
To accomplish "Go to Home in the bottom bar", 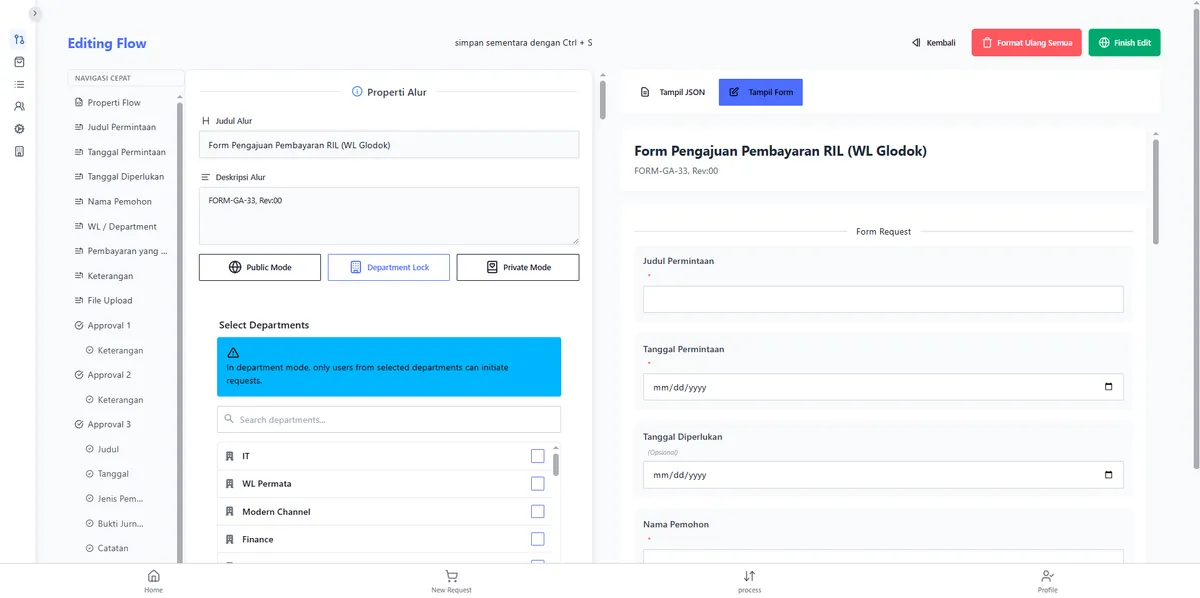I will tap(153, 581).
